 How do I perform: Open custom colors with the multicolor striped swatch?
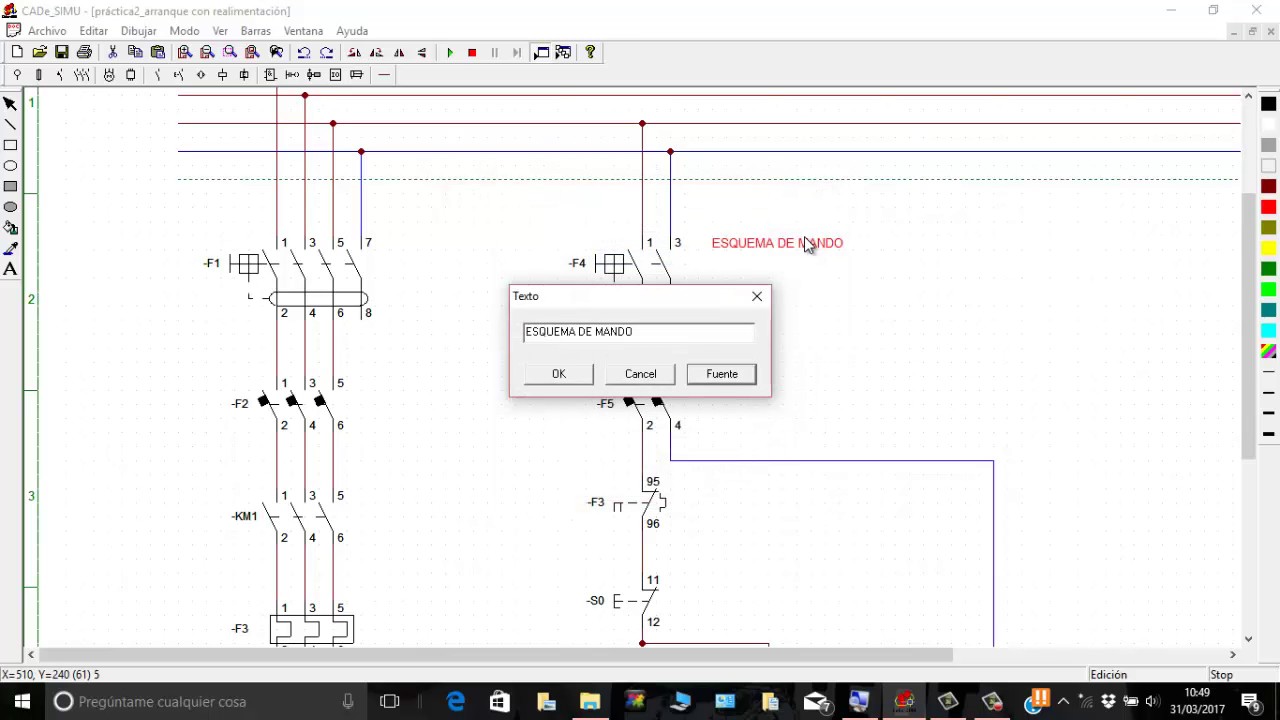[1268, 352]
